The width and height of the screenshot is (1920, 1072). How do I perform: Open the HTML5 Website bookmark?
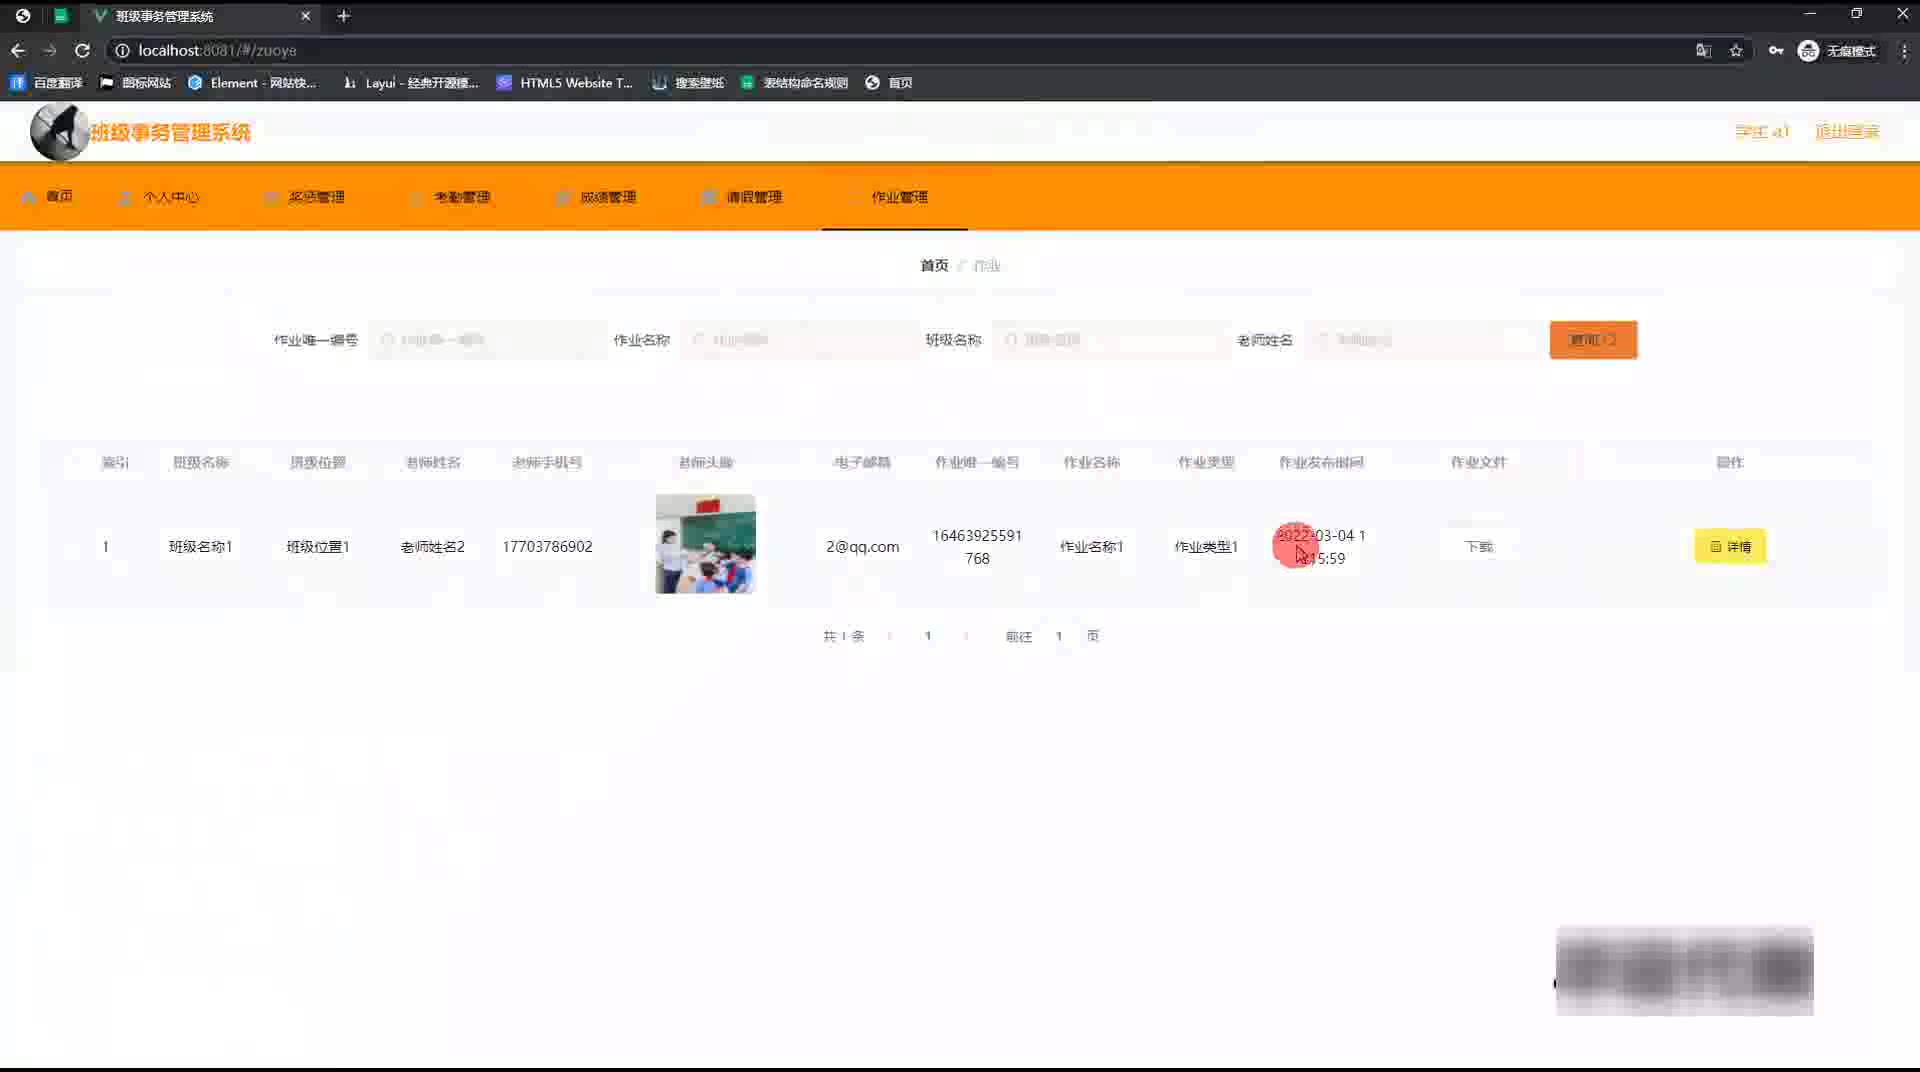(x=565, y=83)
